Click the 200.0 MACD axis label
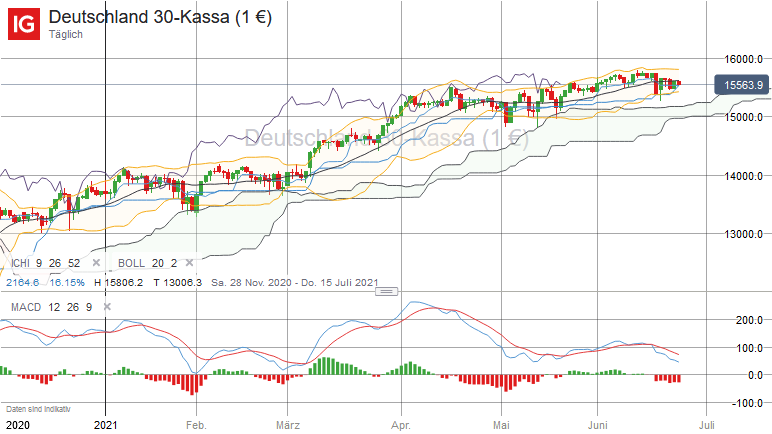 (x=749, y=320)
